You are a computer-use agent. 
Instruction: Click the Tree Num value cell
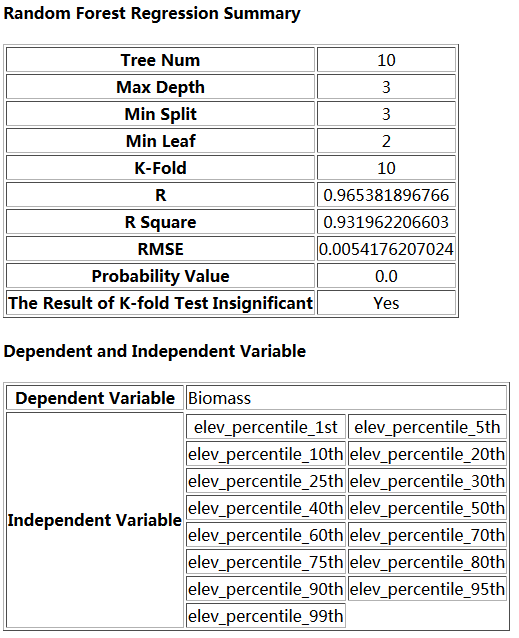(386, 60)
